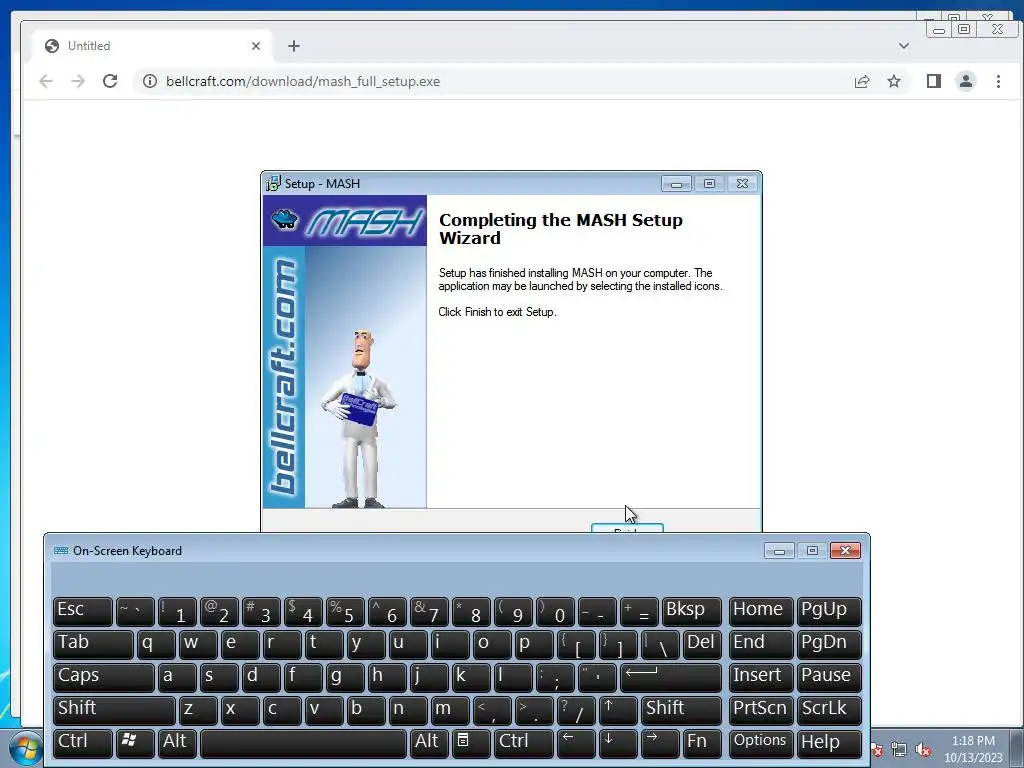Expand the tab search chevron
This screenshot has height=768, width=1024.
coord(904,46)
